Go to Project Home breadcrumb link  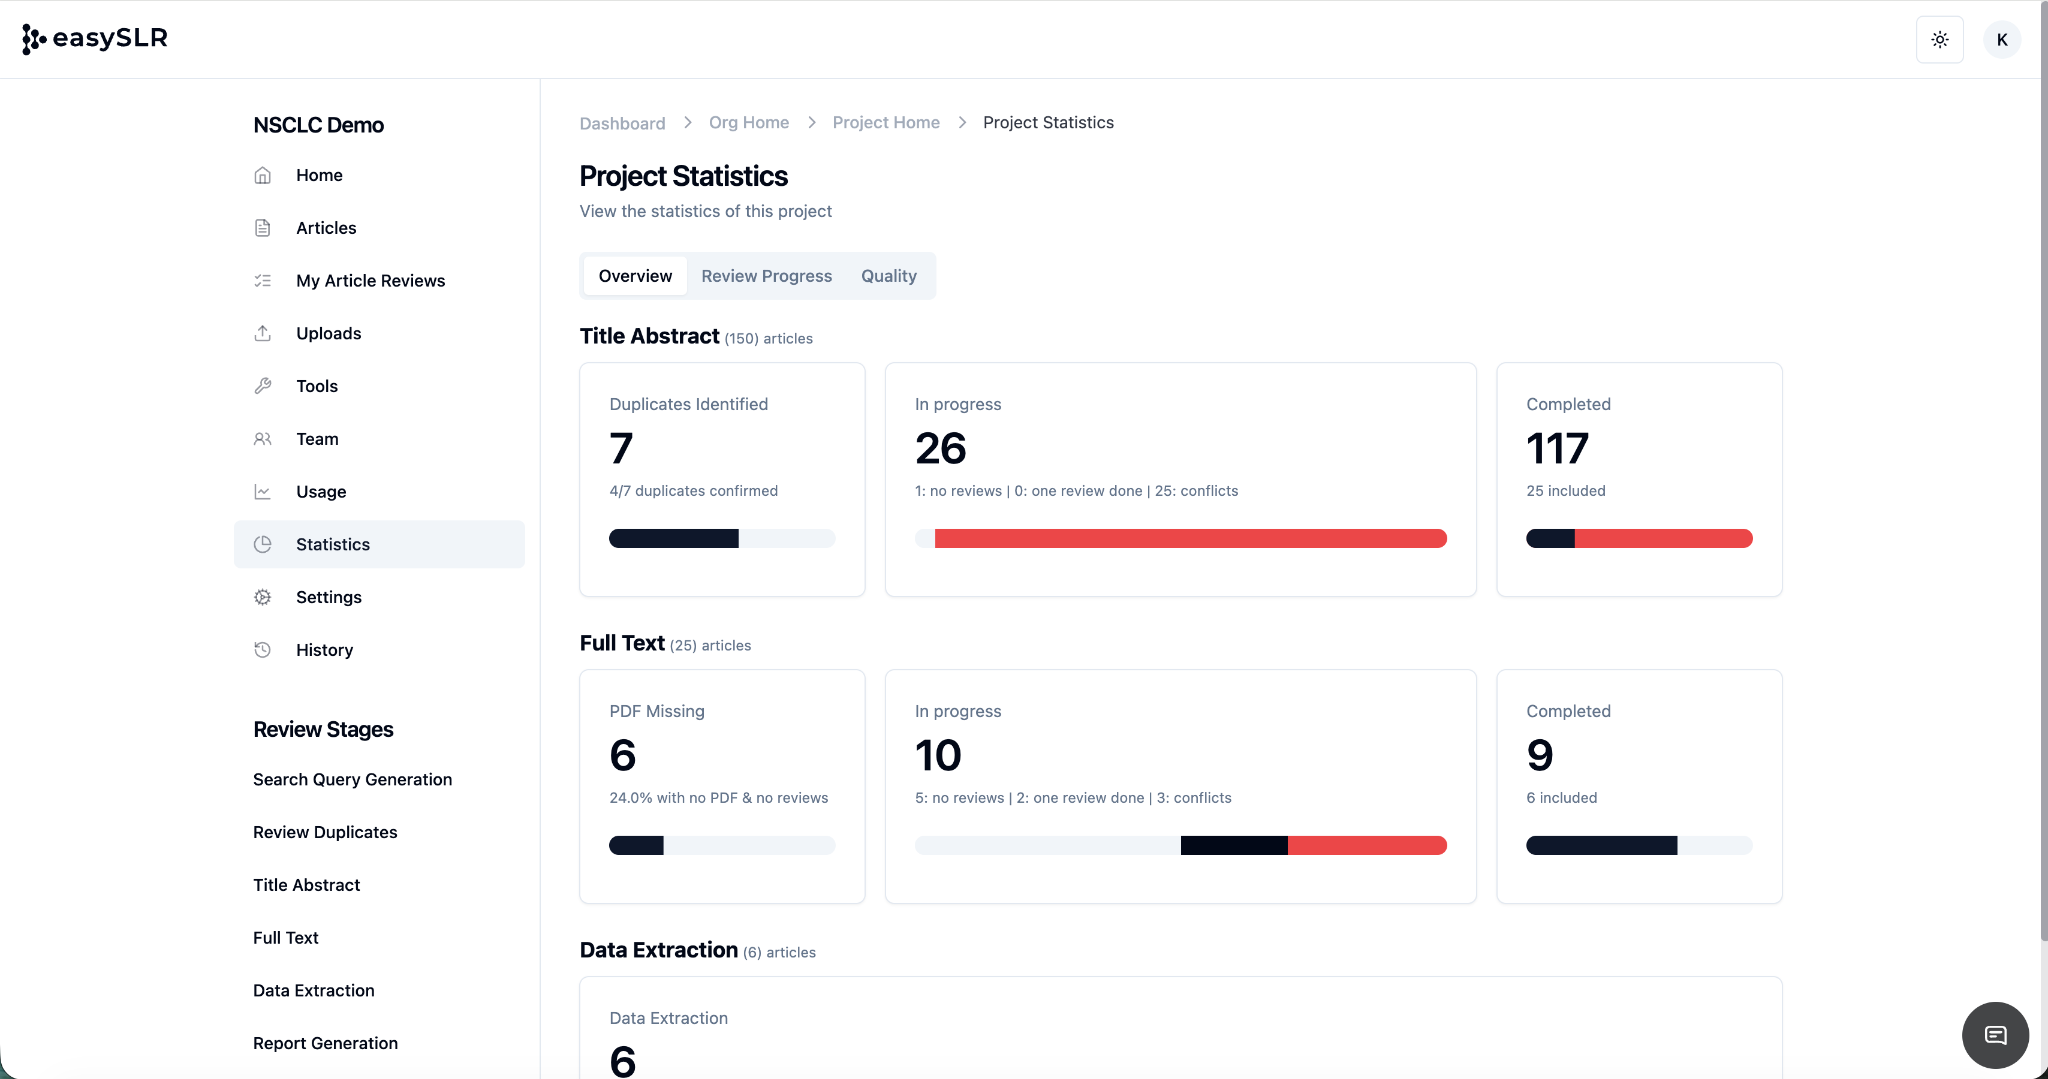pyautogui.click(x=886, y=122)
